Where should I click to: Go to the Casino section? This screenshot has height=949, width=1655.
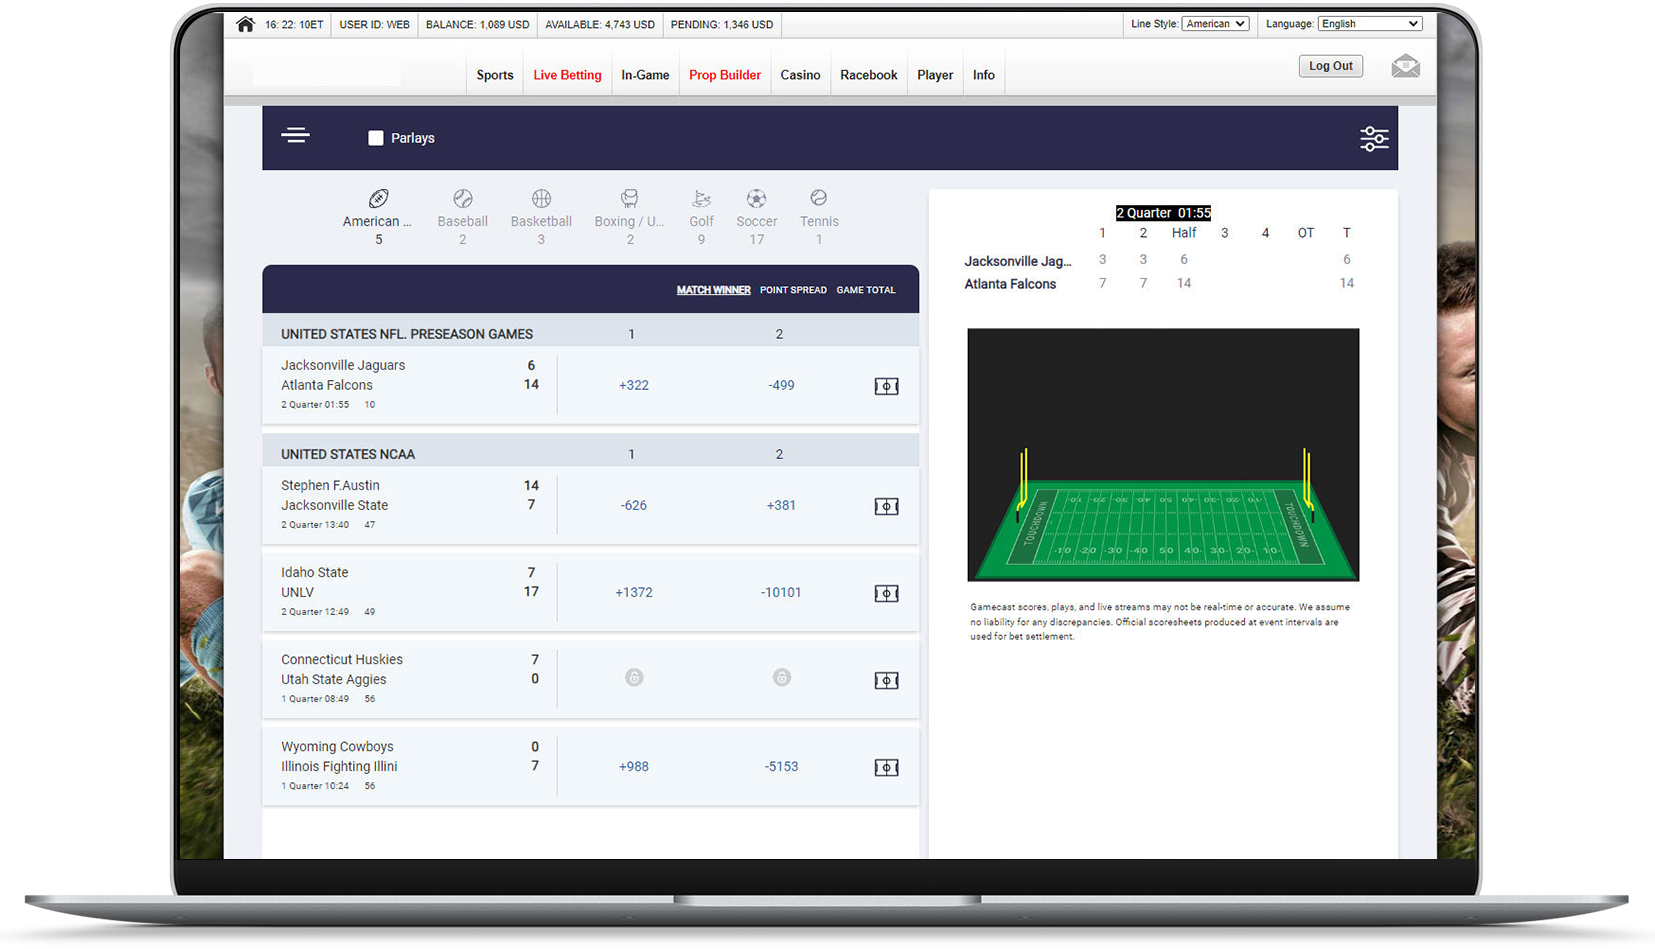pyautogui.click(x=800, y=75)
